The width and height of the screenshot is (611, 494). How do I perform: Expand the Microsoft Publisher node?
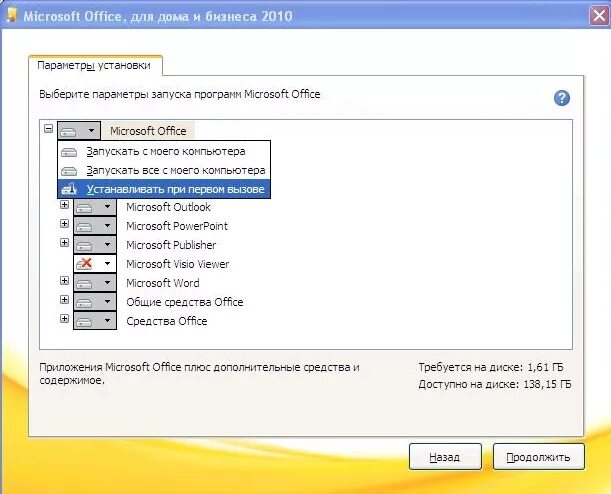coord(65,243)
